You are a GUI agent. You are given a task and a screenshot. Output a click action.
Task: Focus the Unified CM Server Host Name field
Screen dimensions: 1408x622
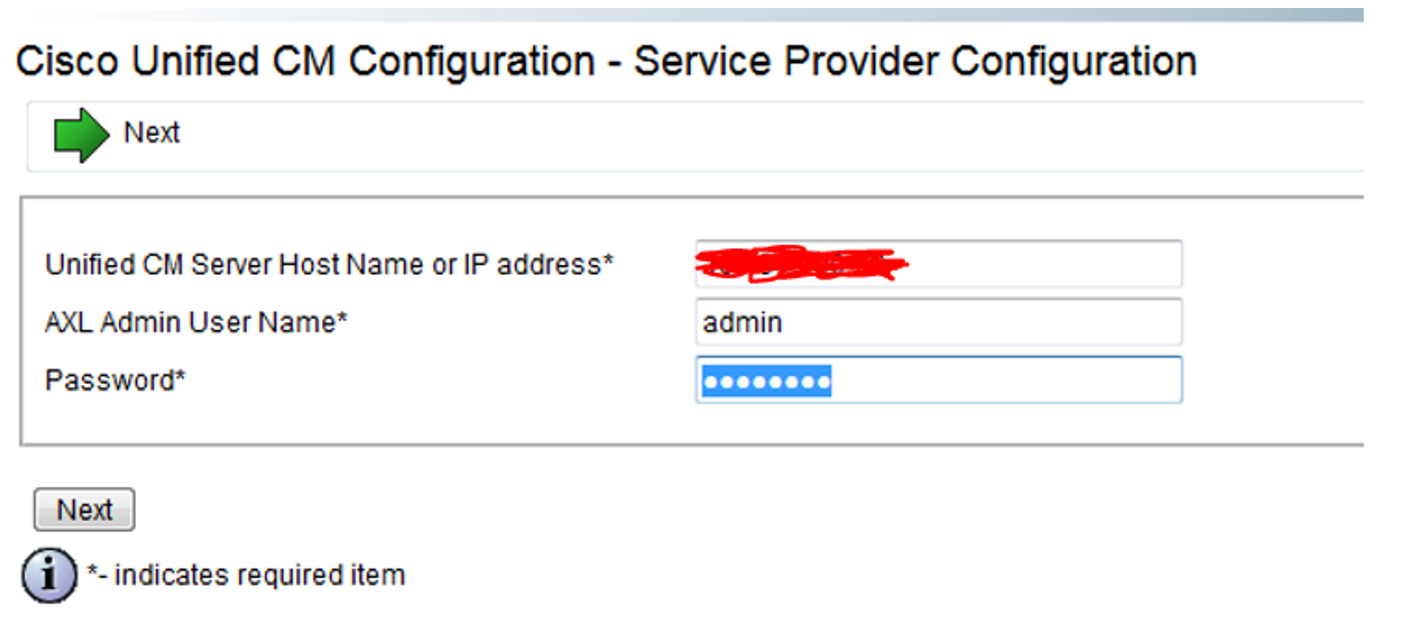tap(938, 264)
